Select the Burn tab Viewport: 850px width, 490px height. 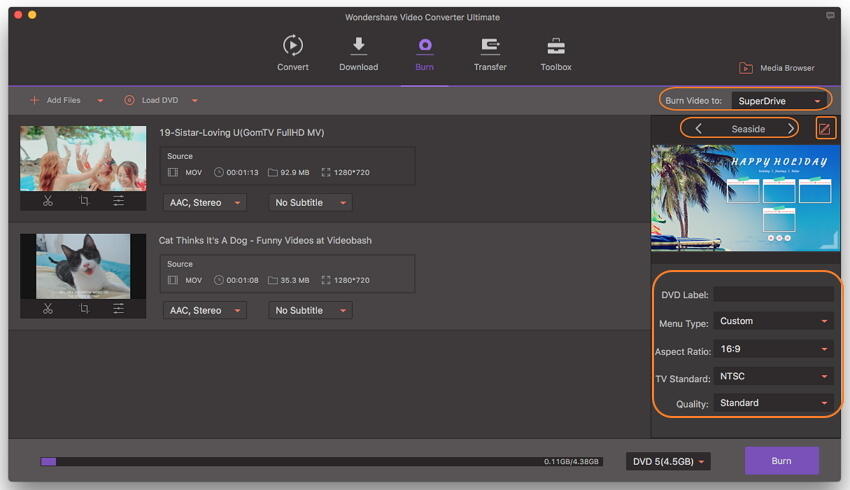[x=424, y=53]
